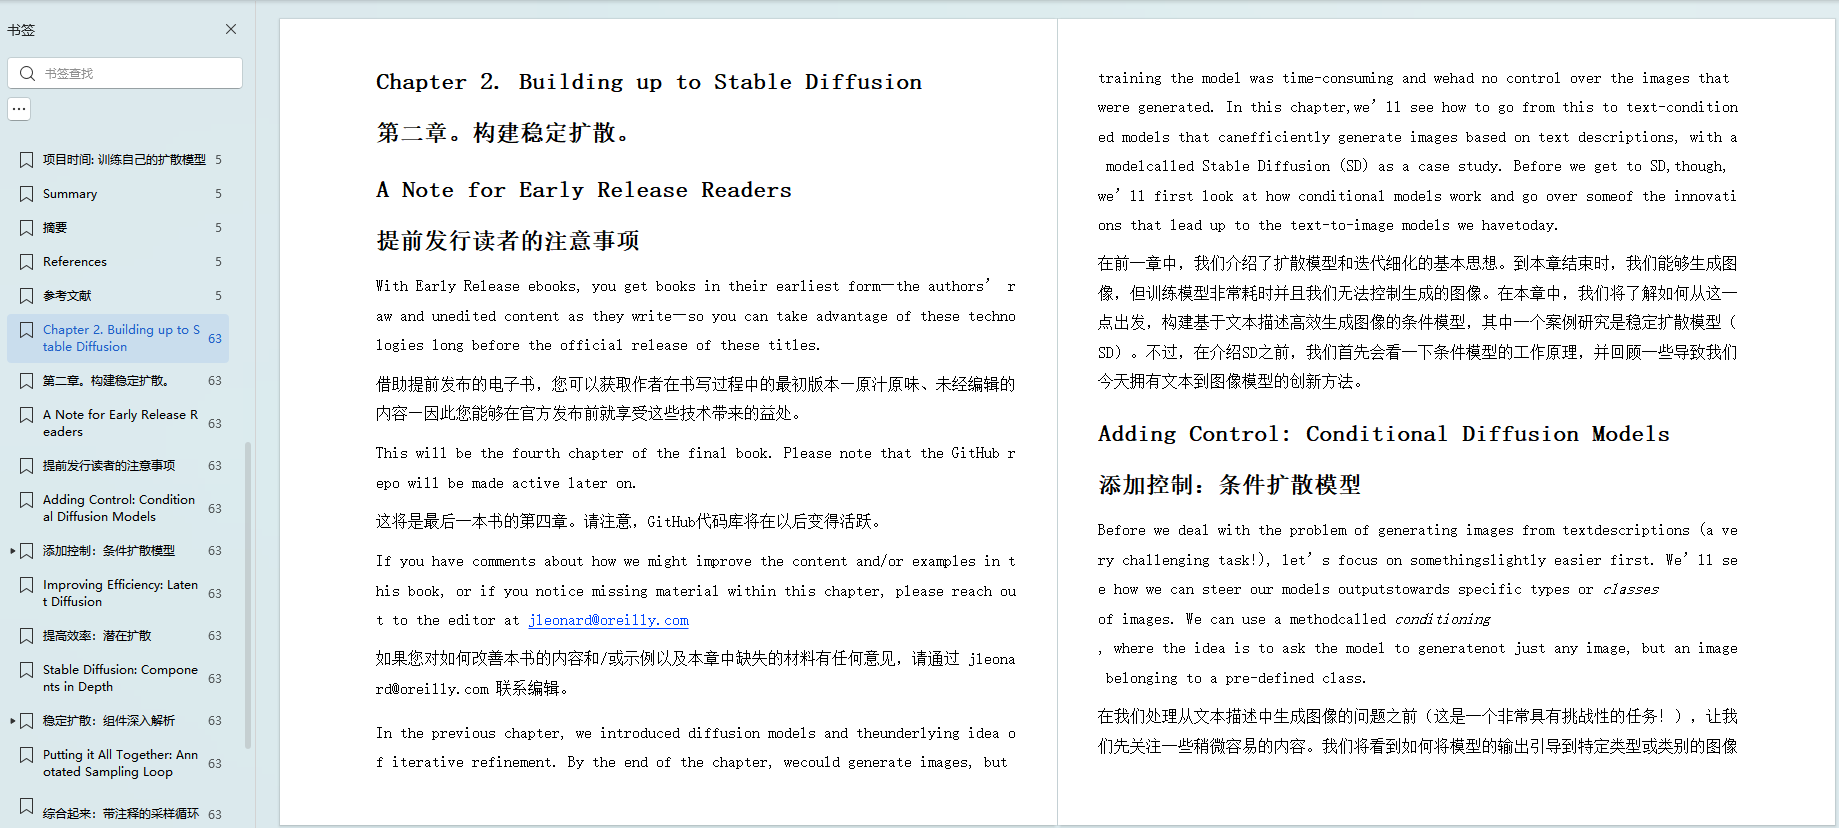Image resolution: width=1839 pixels, height=828 pixels.
Task: Click bookmark icon beside References
Action: (x=27, y=262)
